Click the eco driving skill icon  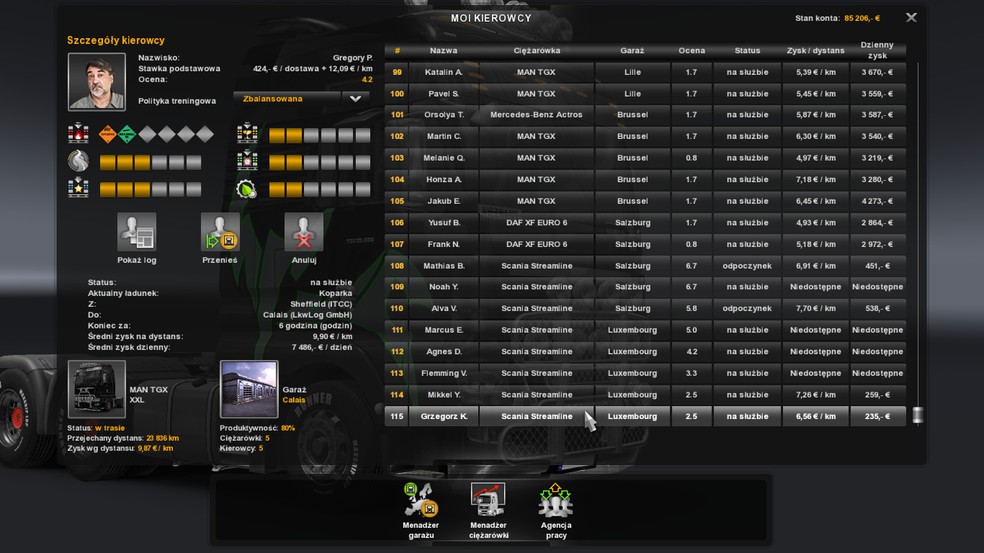(247, 188)
